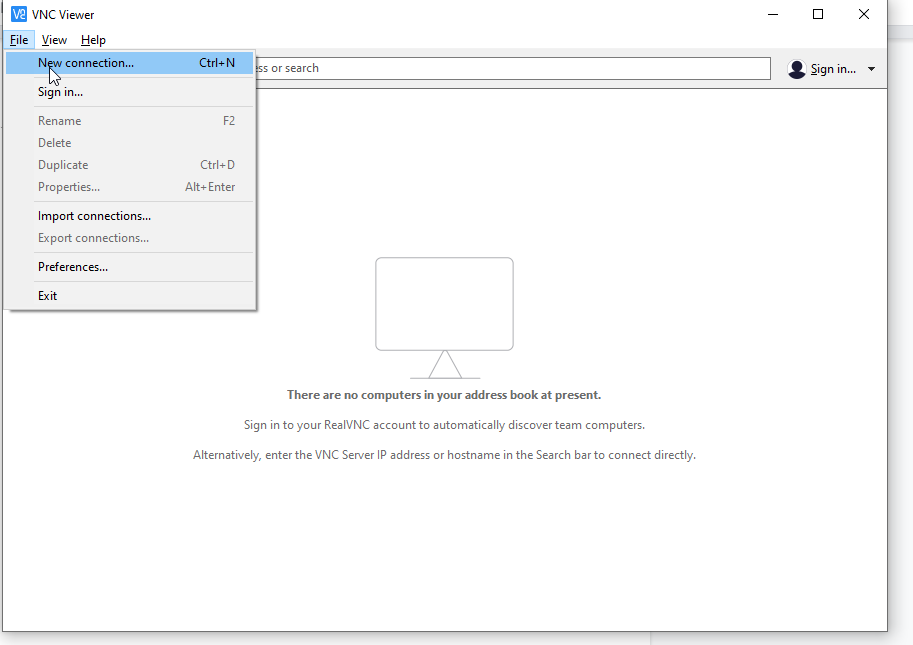The width and height of the screenshot is (913, 645).
Task: Click the empty address book monitor illustration
Action: (x=444, y=318)
